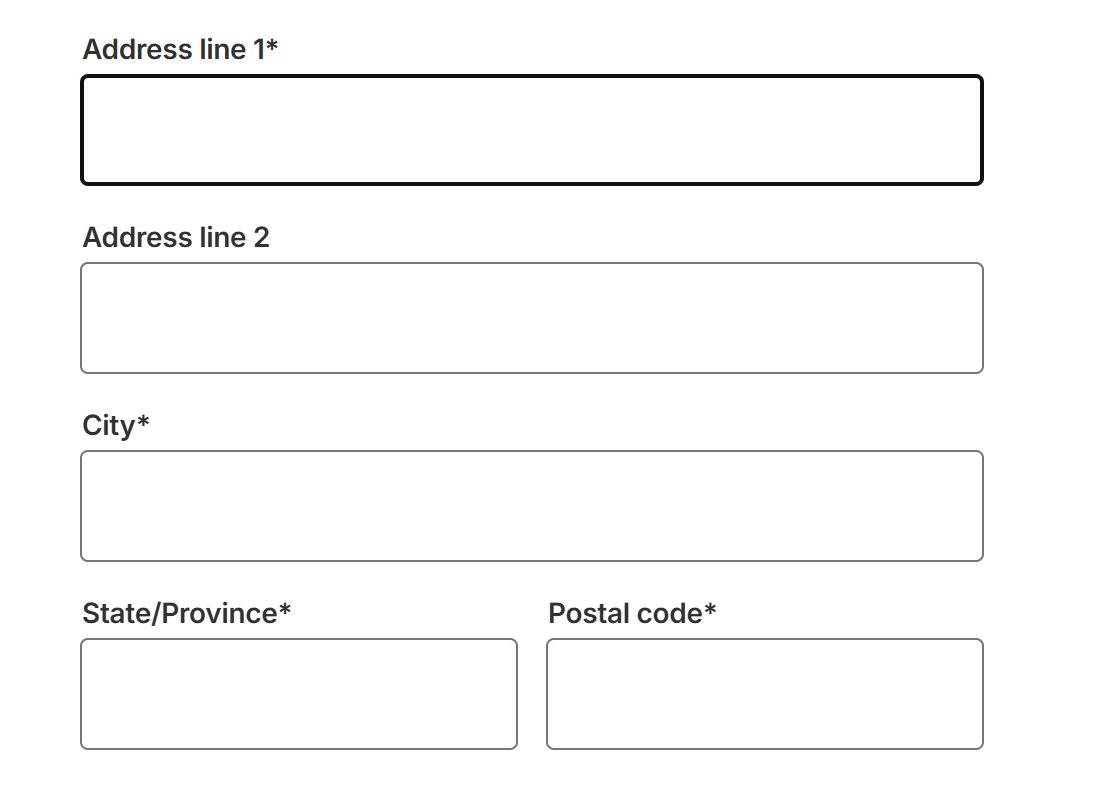The image size is (1111, 792).
Task: Click the "Address line 1" label text
Action: tap(173, 49)
